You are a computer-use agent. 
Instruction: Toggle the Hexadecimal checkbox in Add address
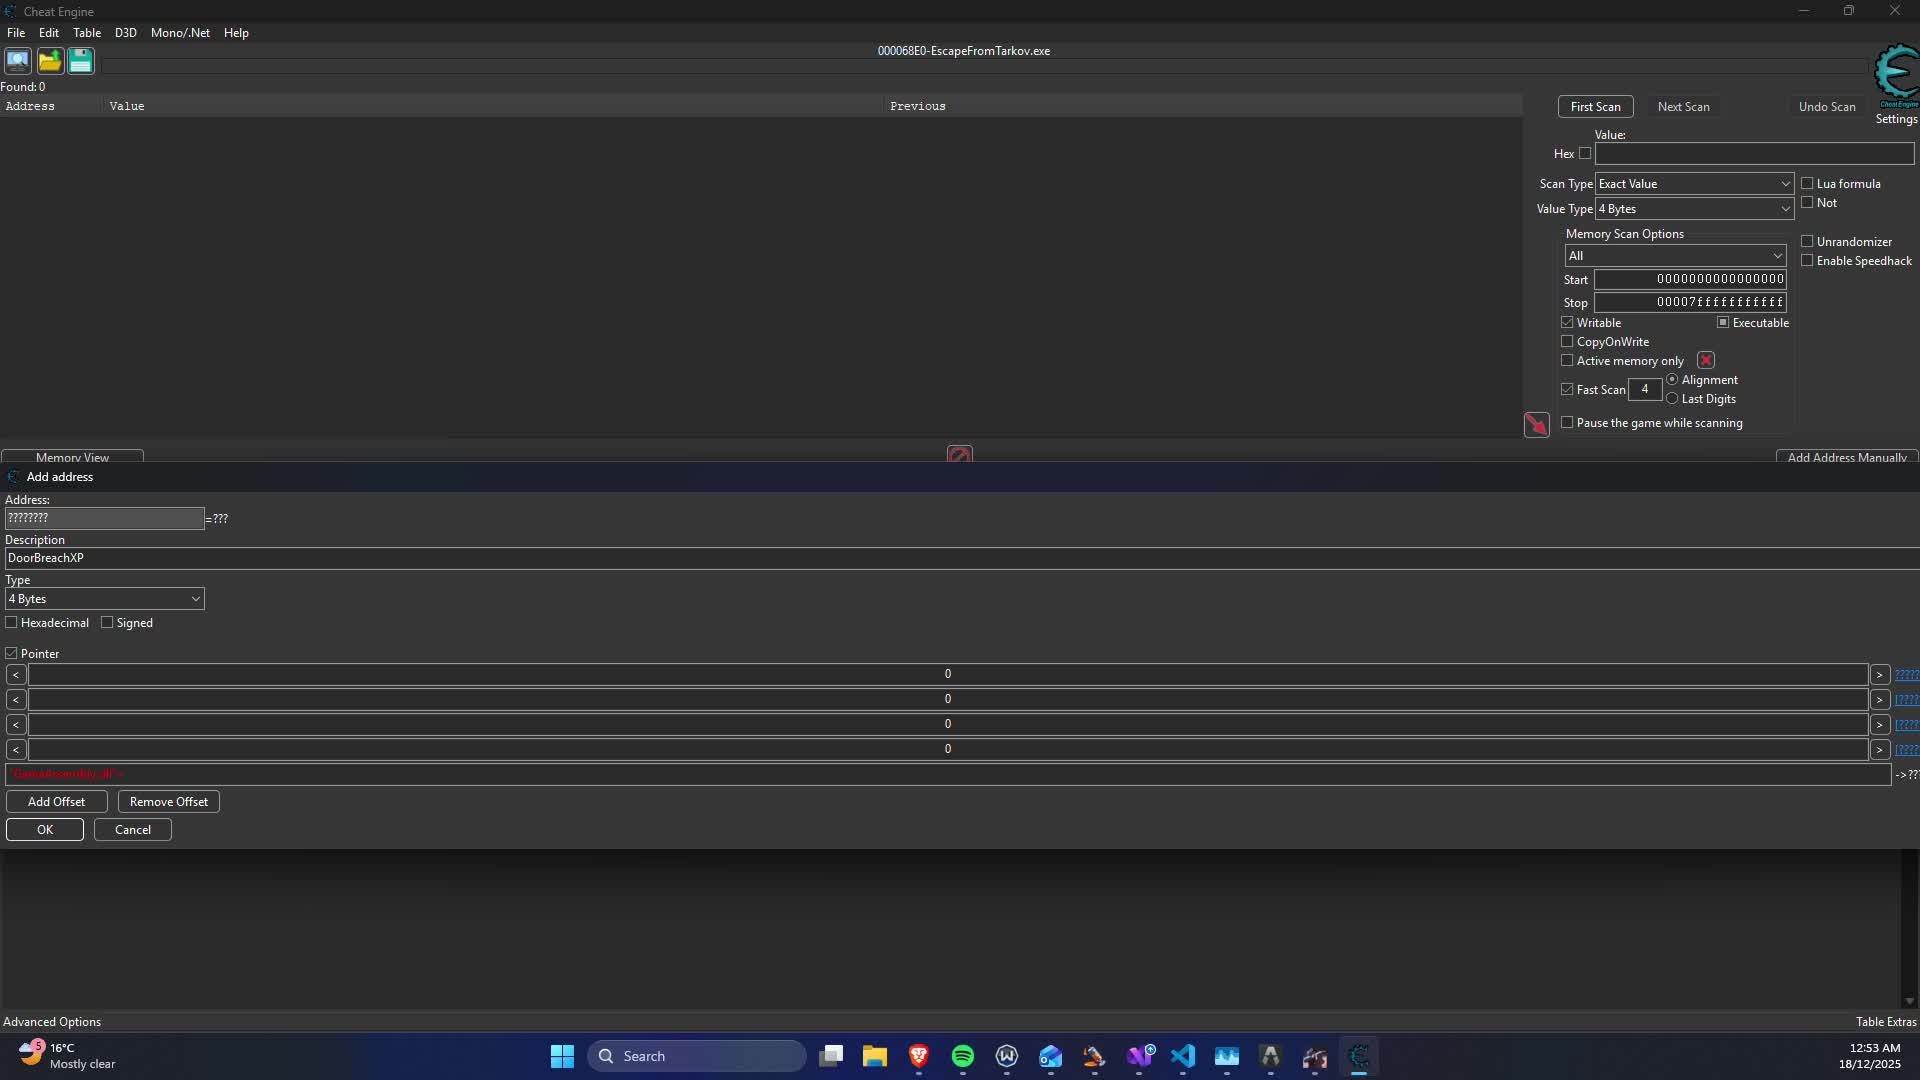tap(12, 623)
